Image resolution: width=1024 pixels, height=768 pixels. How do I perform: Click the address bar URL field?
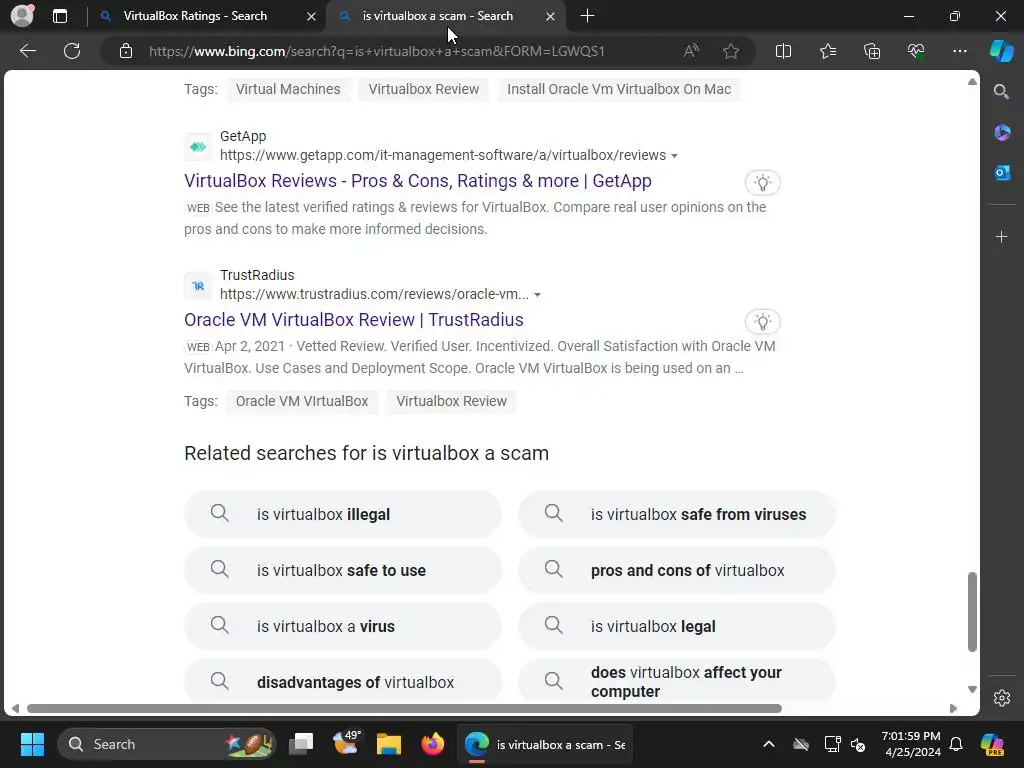pos(377,51)
